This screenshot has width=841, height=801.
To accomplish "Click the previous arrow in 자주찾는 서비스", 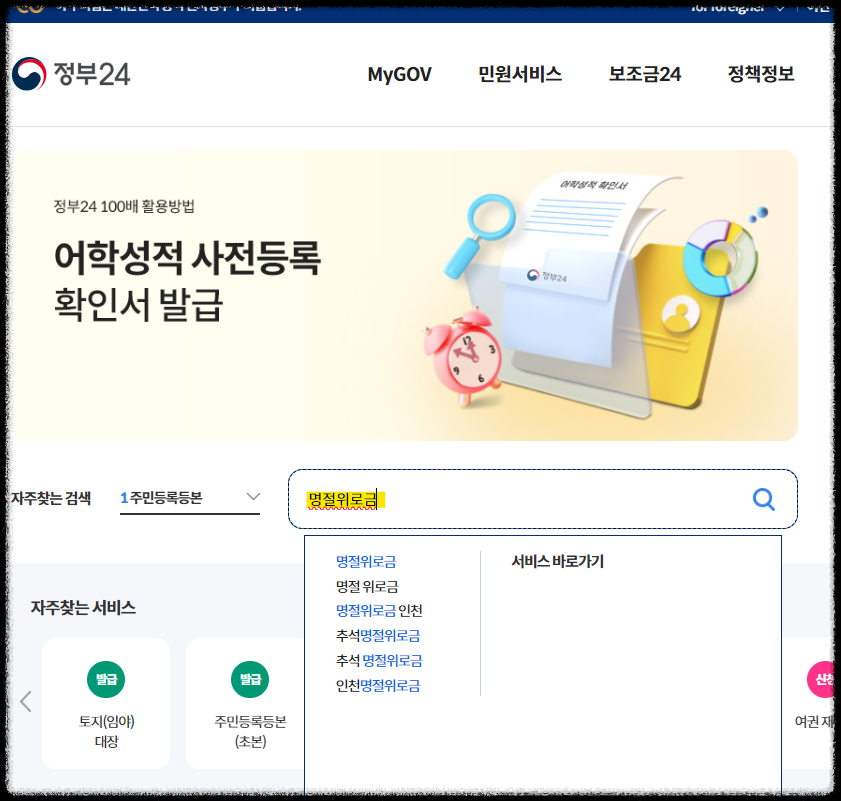I will pos(25,701).
